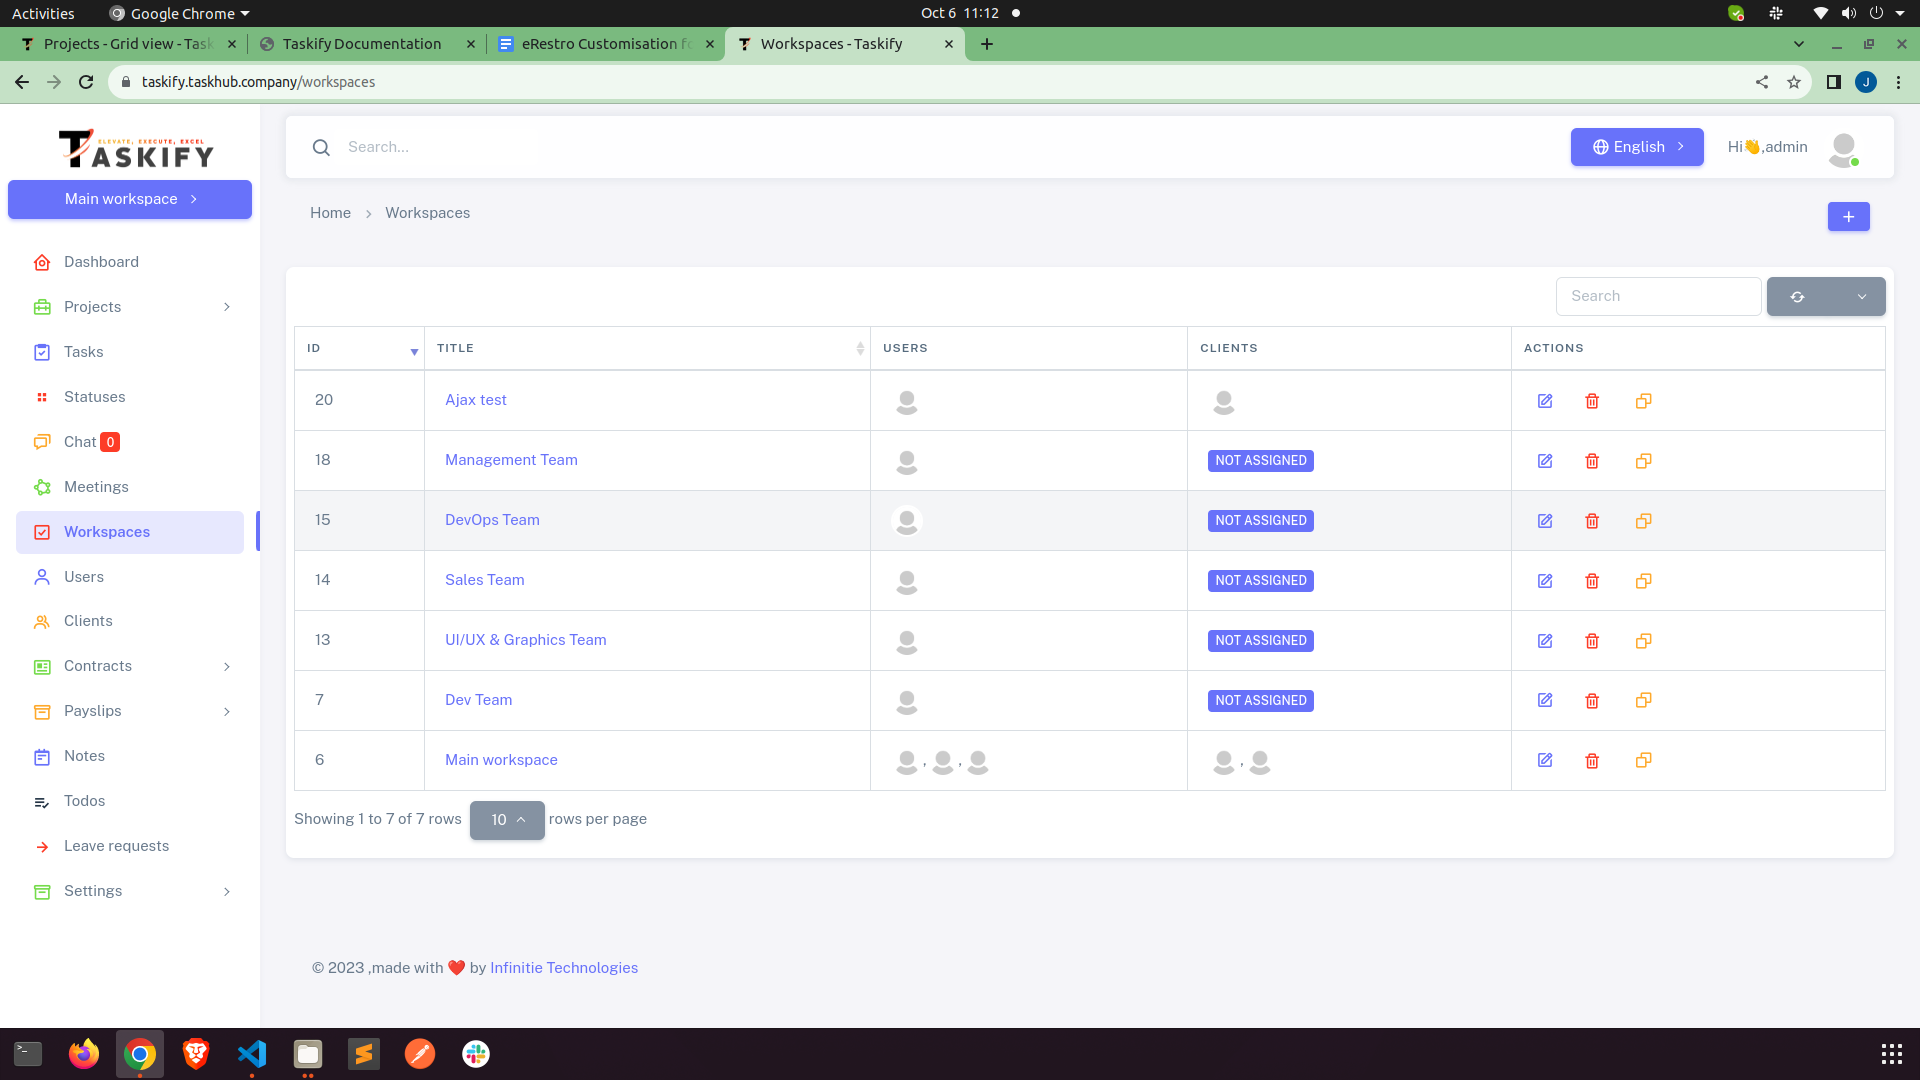Open the Statuses section

(x=94, y=396)
